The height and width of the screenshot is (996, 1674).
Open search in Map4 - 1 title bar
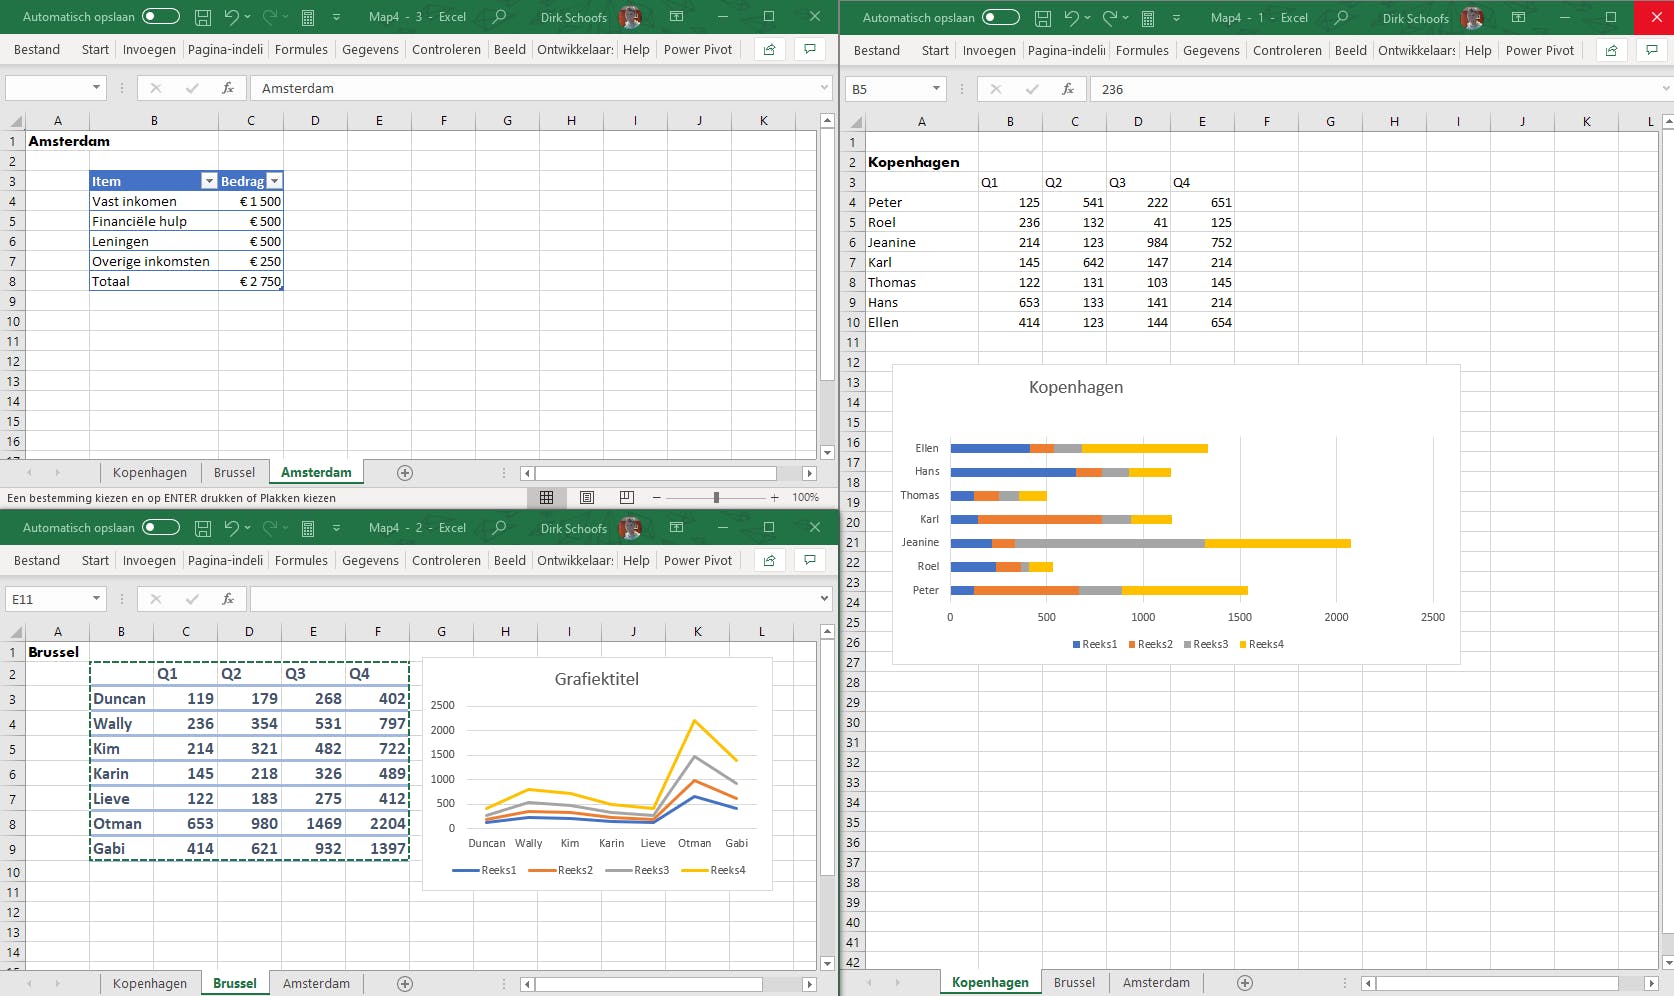[x=1342, y=18]
